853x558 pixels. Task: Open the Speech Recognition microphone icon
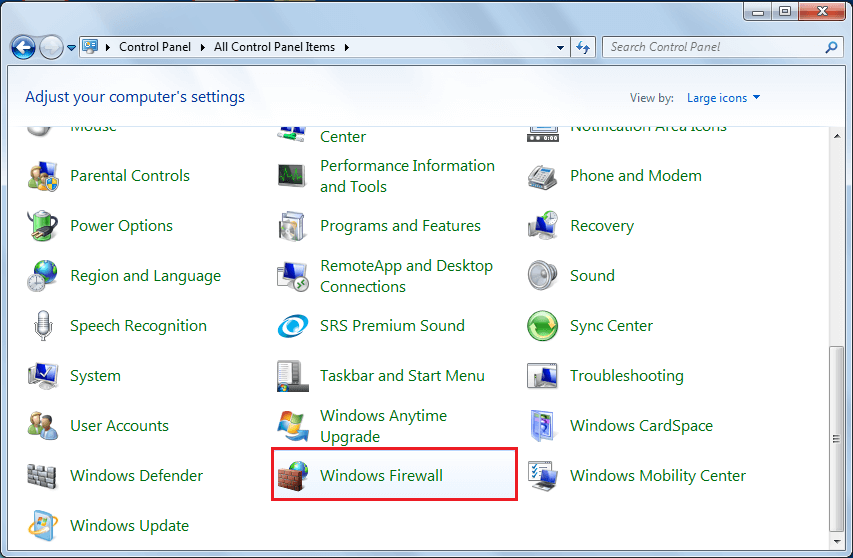(x=42, y=326)
